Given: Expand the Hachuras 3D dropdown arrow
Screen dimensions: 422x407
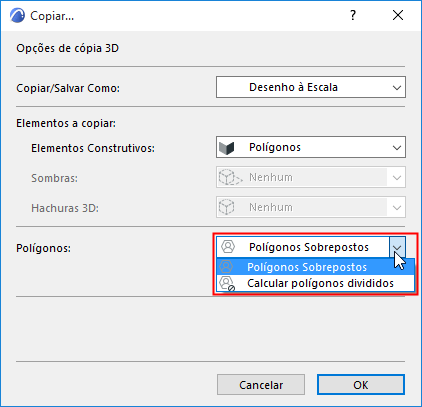Looking at the screenshot, I should (x=397, y=207).
